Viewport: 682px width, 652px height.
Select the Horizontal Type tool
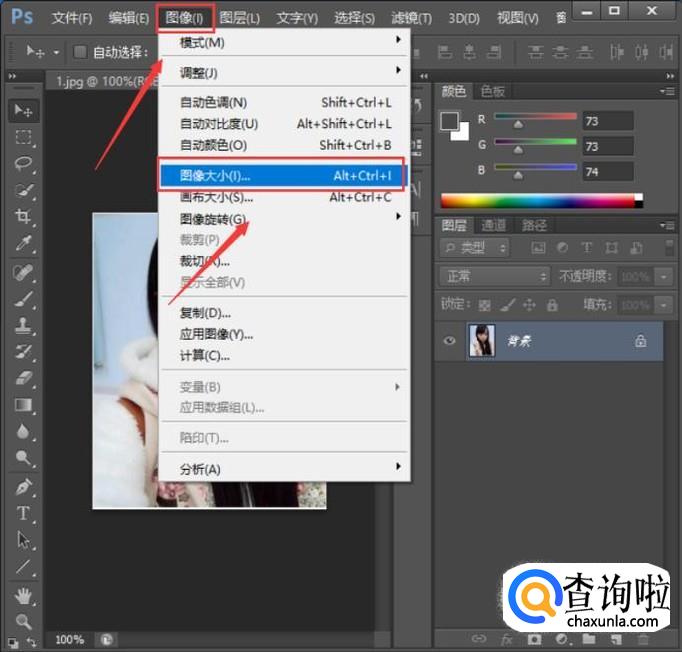(24, 513)
